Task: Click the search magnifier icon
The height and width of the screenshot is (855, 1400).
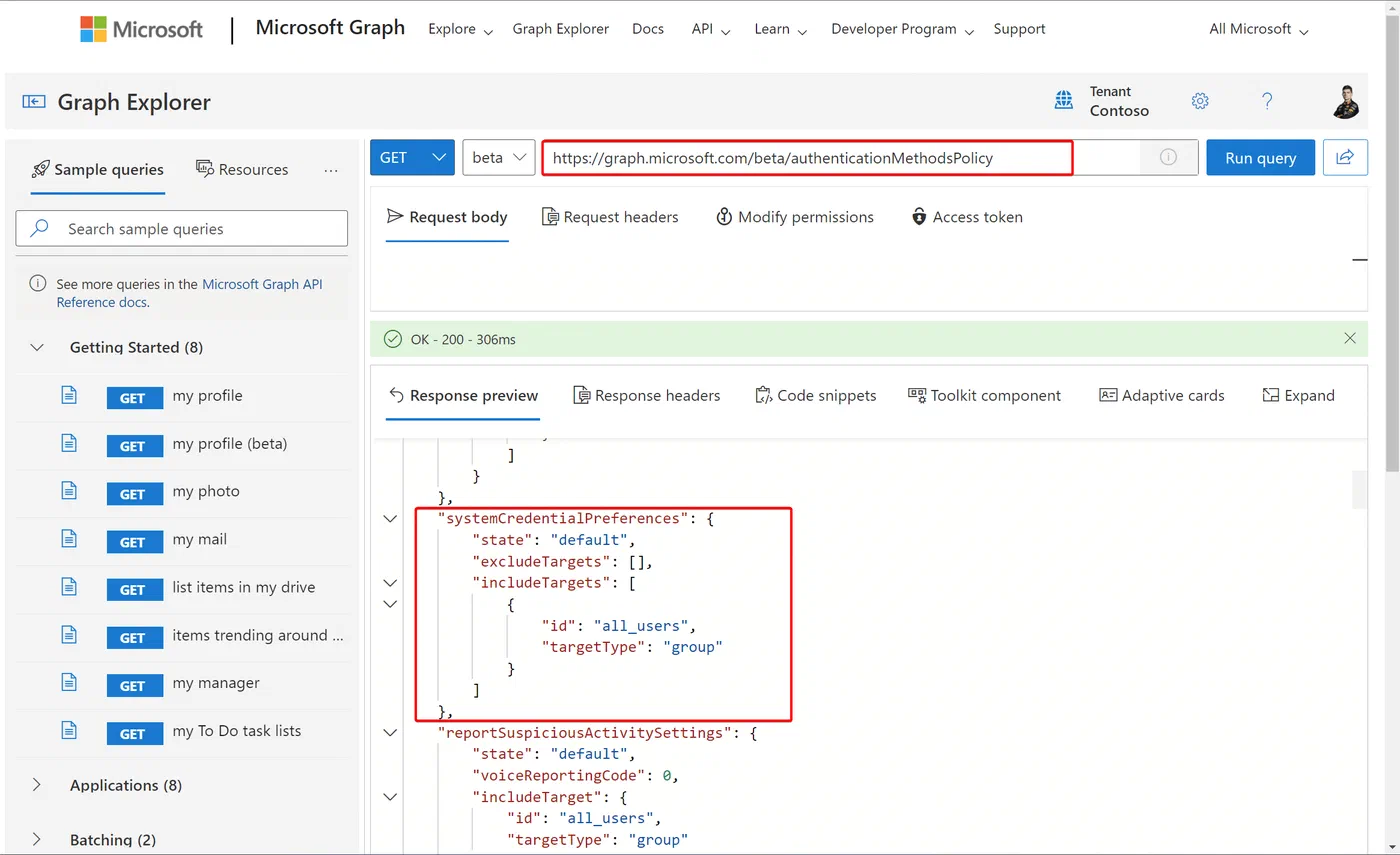Action: tap(40, 229)
